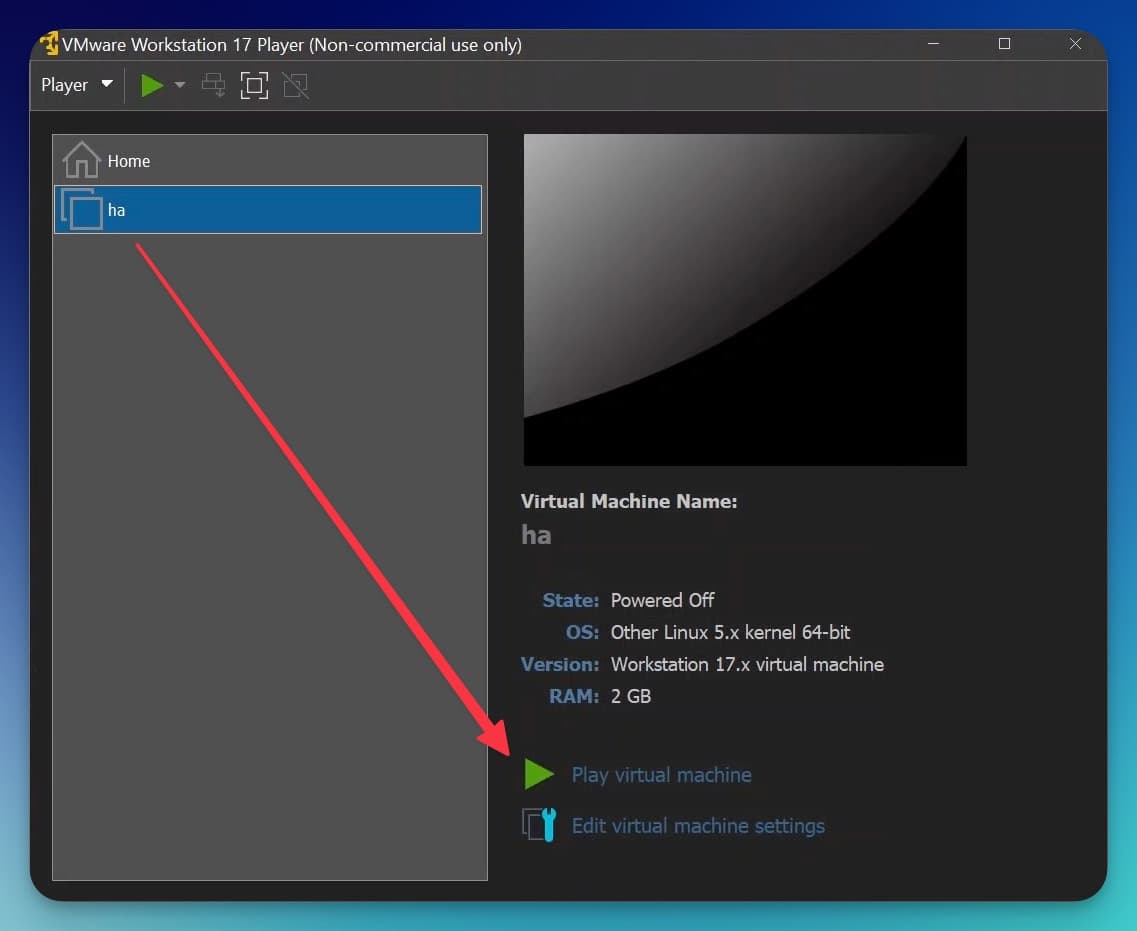The image size is (1137, 931).
Task: Click the State Powered Off text
Action: pyautogui.click(x=663, y=600)
